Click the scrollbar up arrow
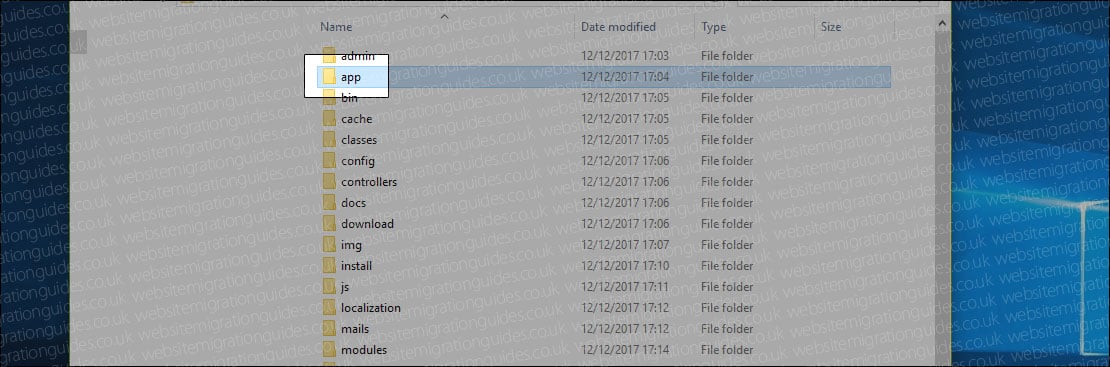 pyautogui.click(x=942, y=24)
